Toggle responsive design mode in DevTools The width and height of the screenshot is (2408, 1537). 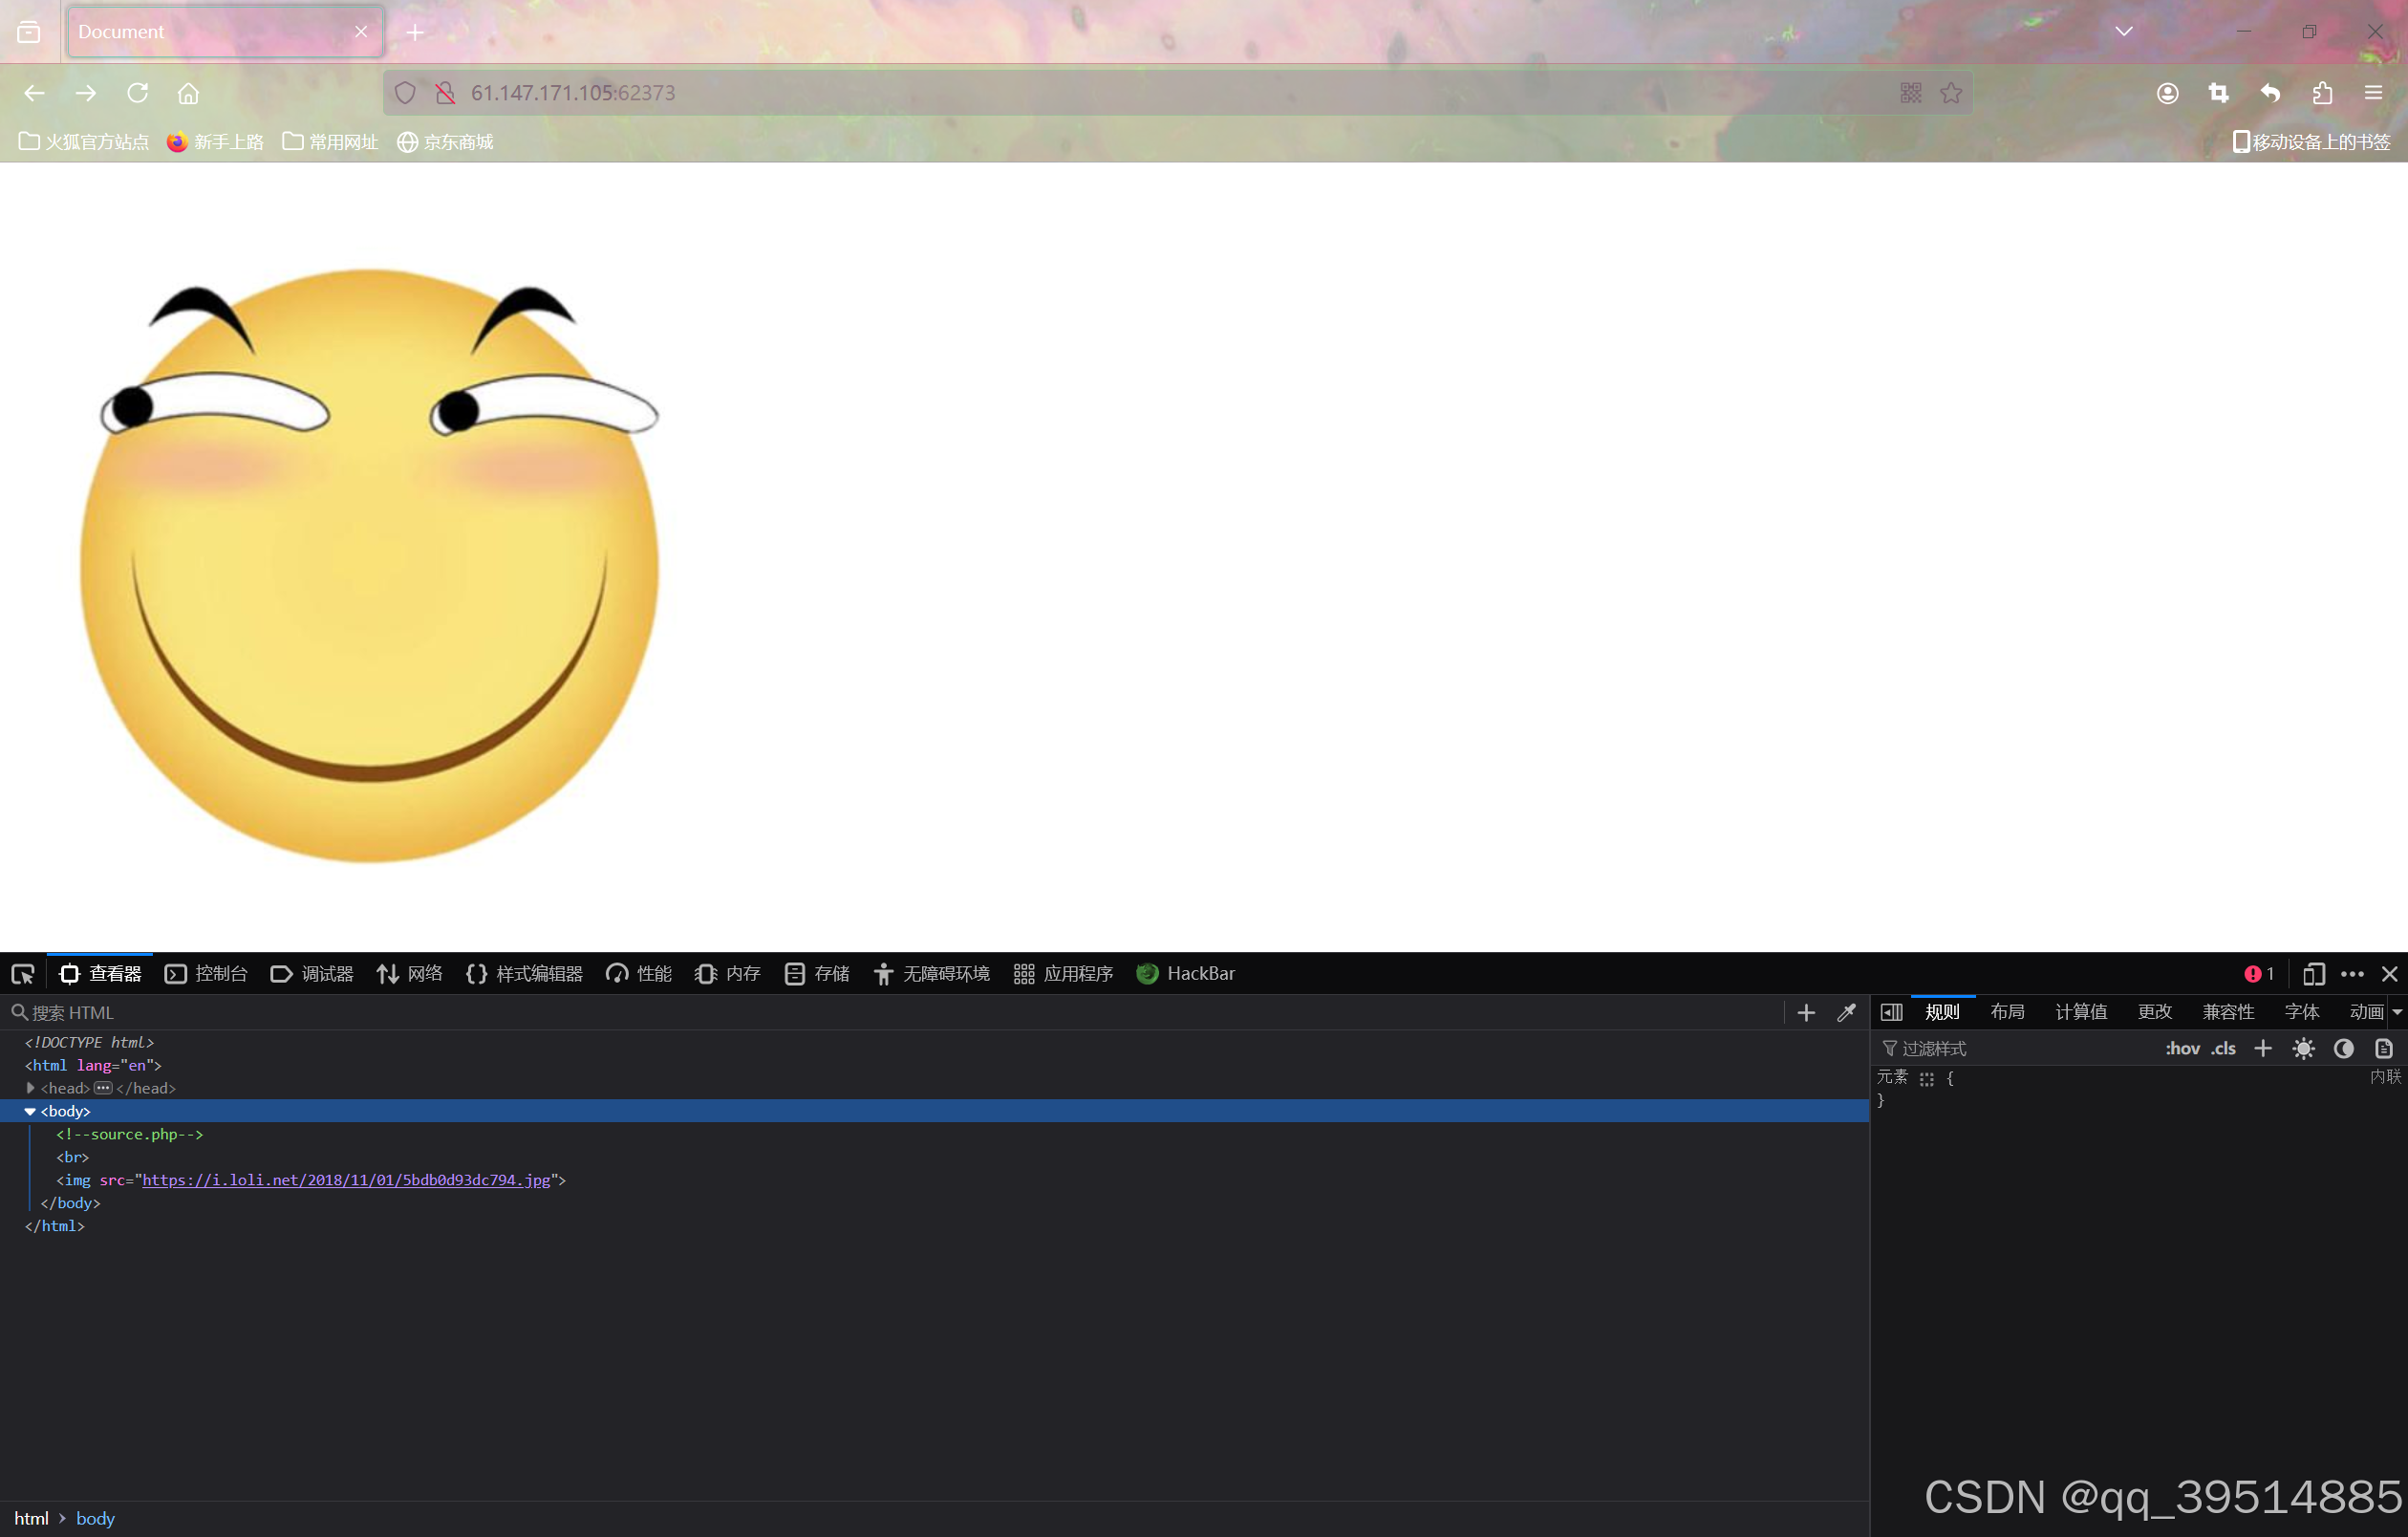pyautogui.click(x=2312, y=973)
